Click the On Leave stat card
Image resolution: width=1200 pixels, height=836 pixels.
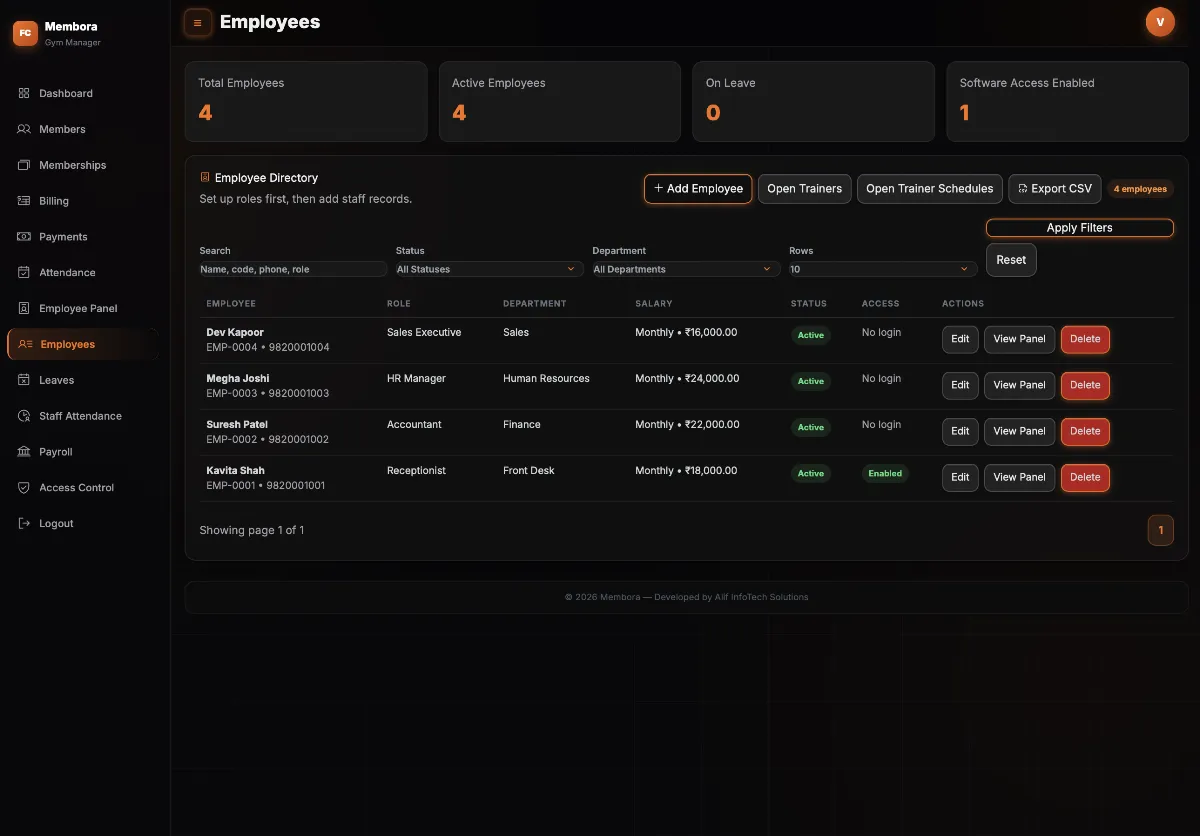coord(814,102)
